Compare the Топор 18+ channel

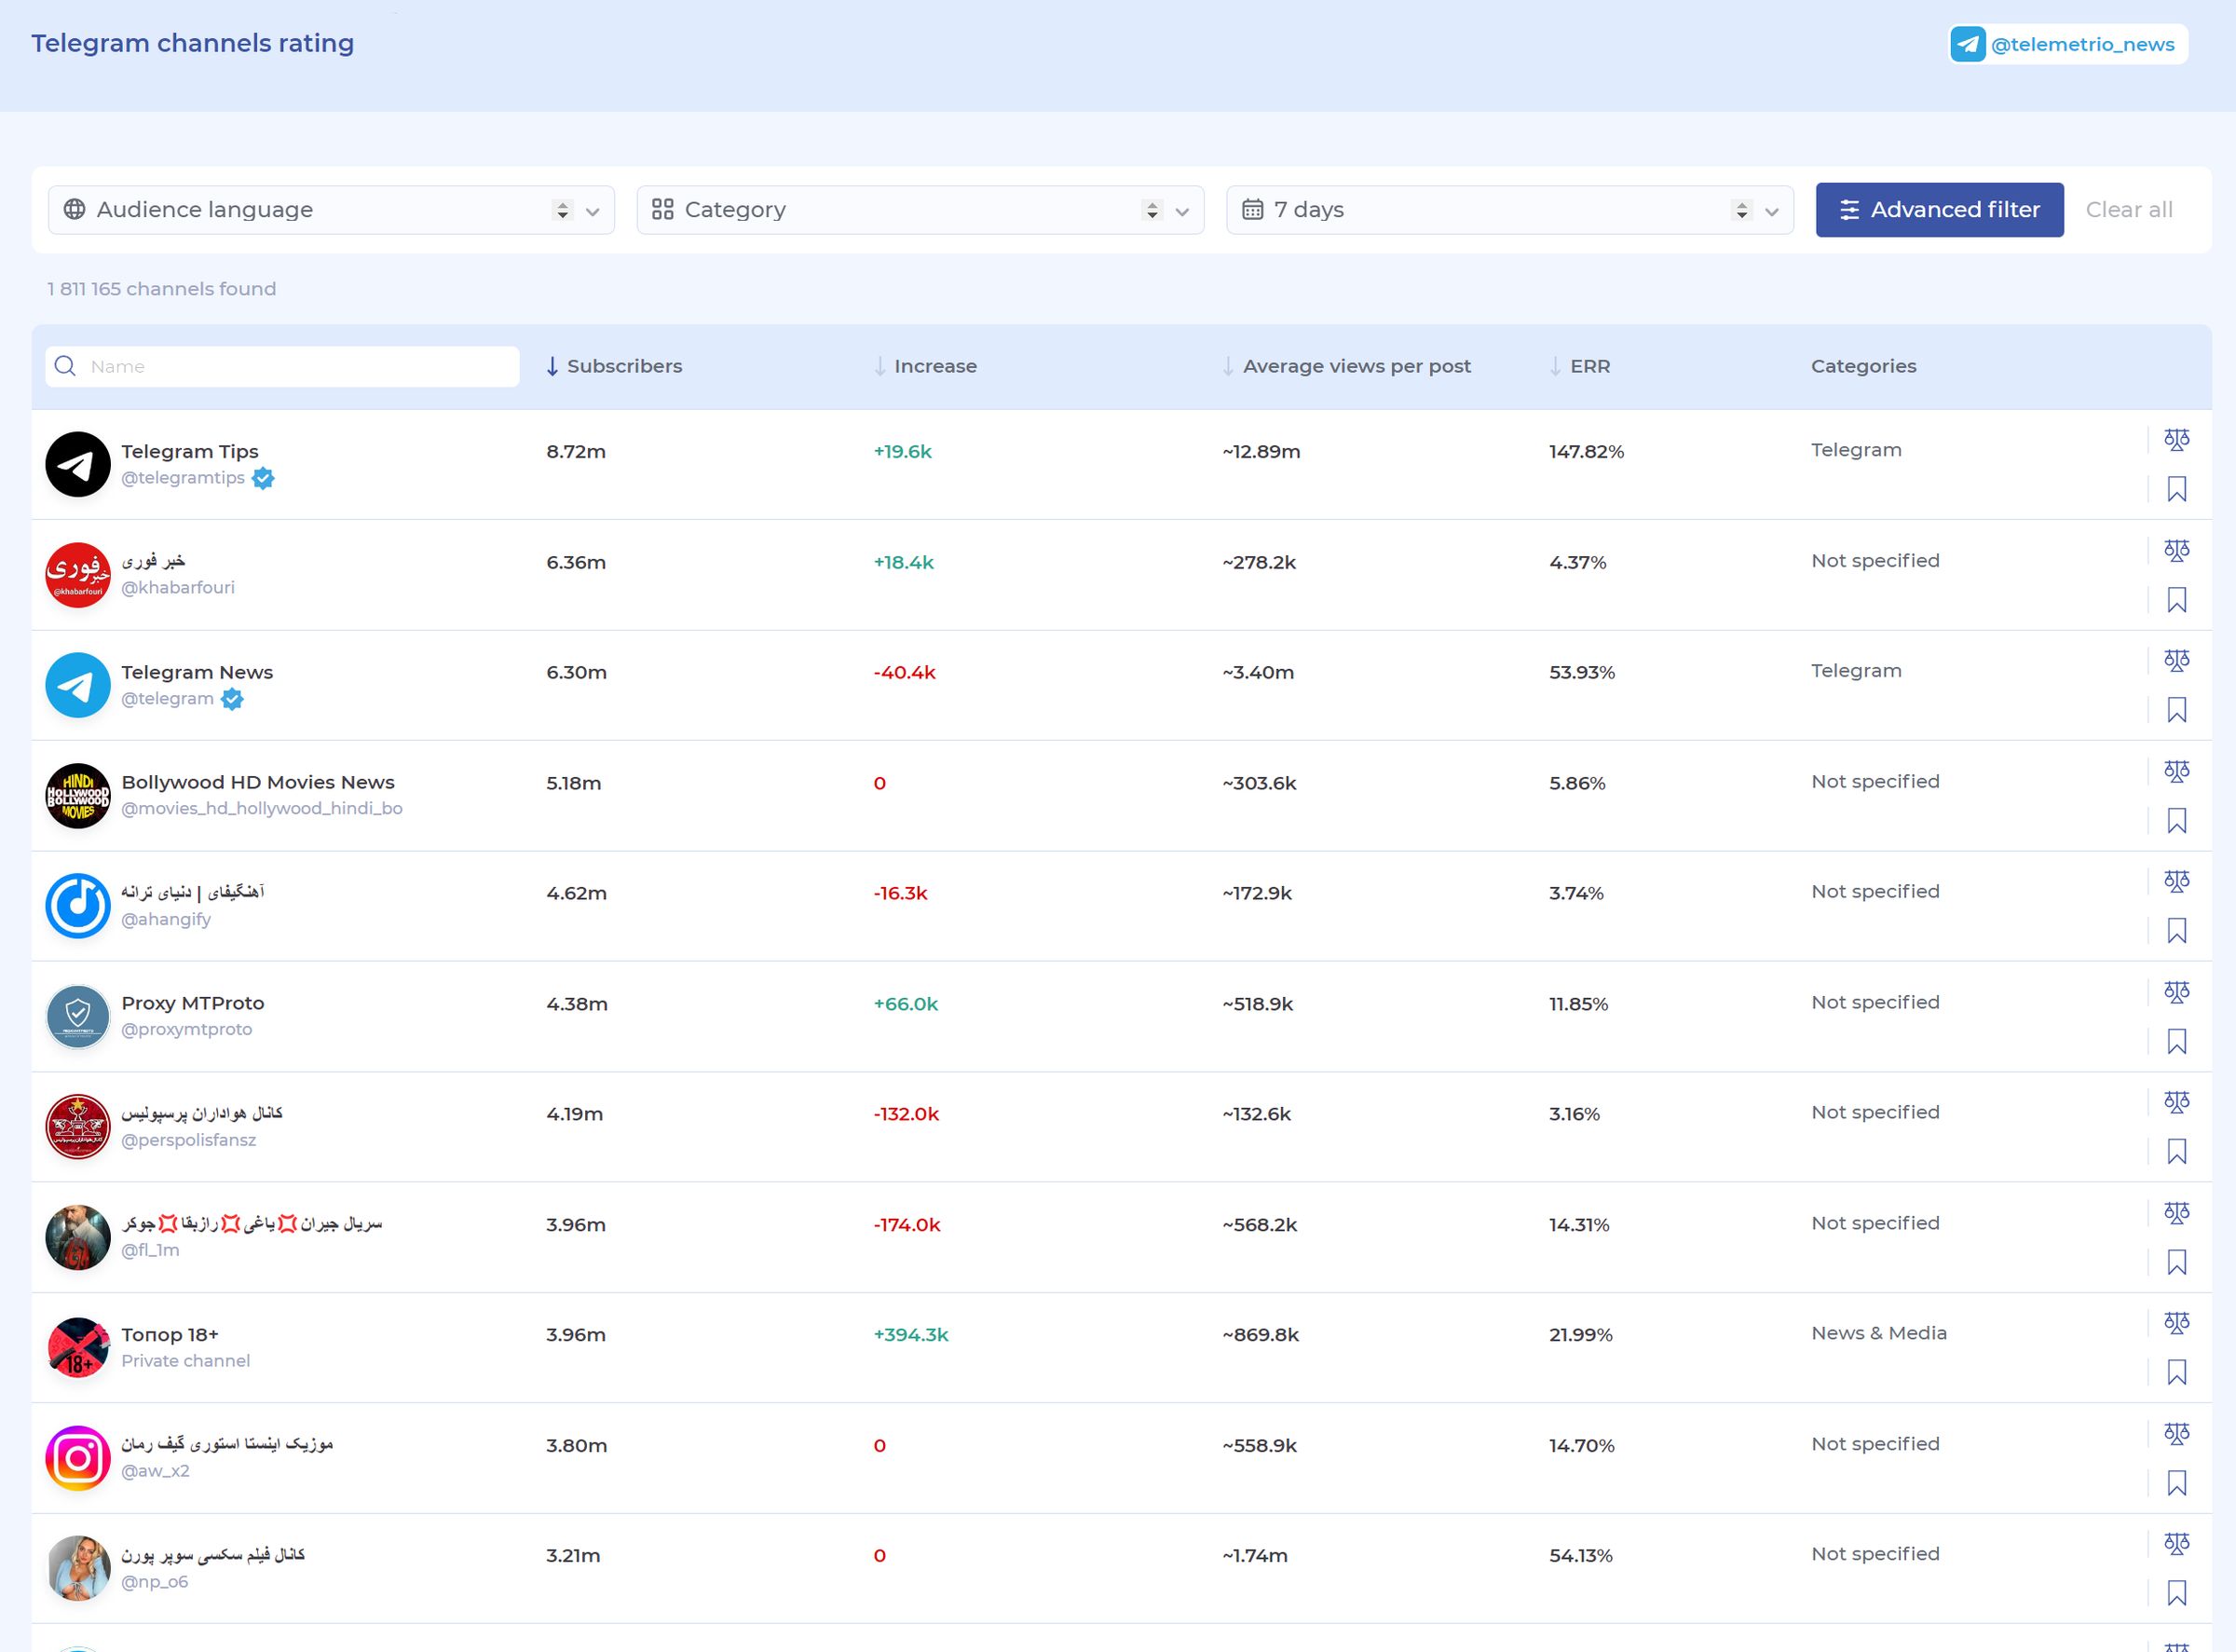pyautogui.click(x=2176, y=1323)
